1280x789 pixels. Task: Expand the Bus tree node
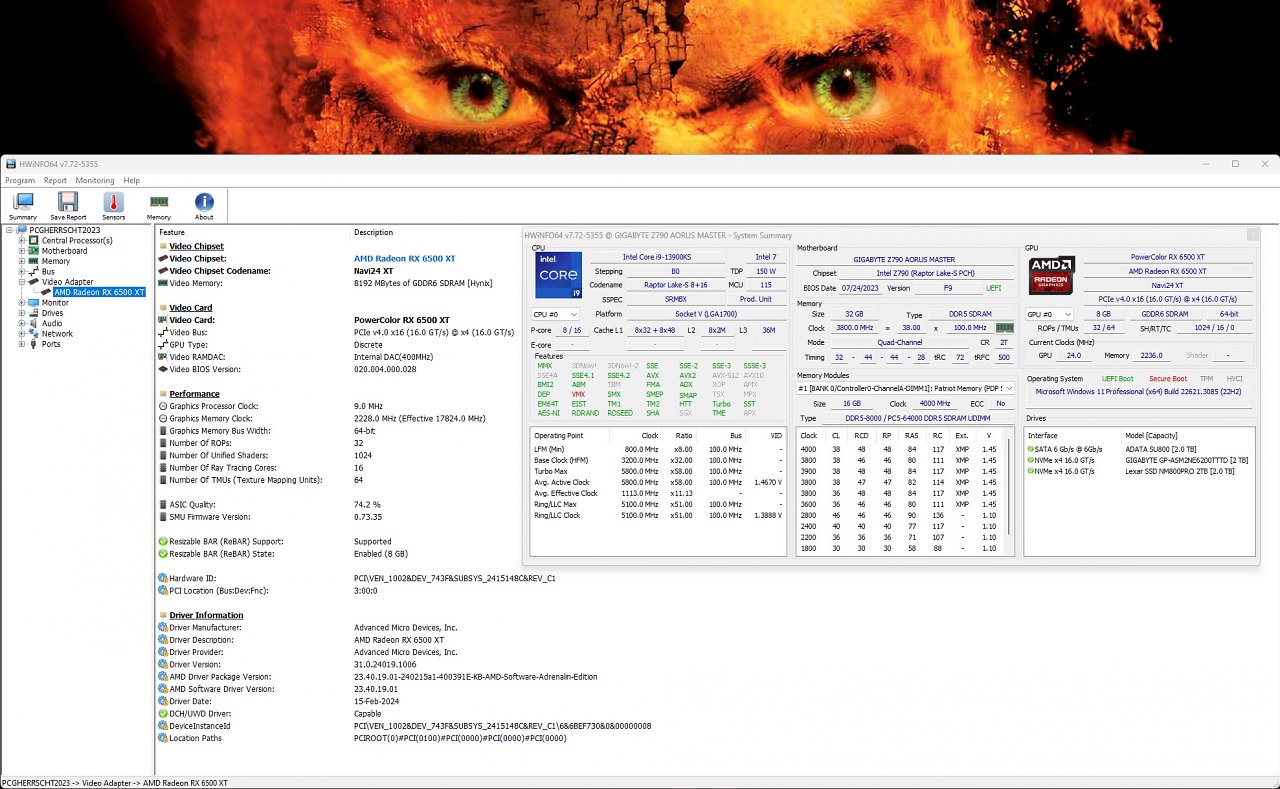tap(22, 272)
